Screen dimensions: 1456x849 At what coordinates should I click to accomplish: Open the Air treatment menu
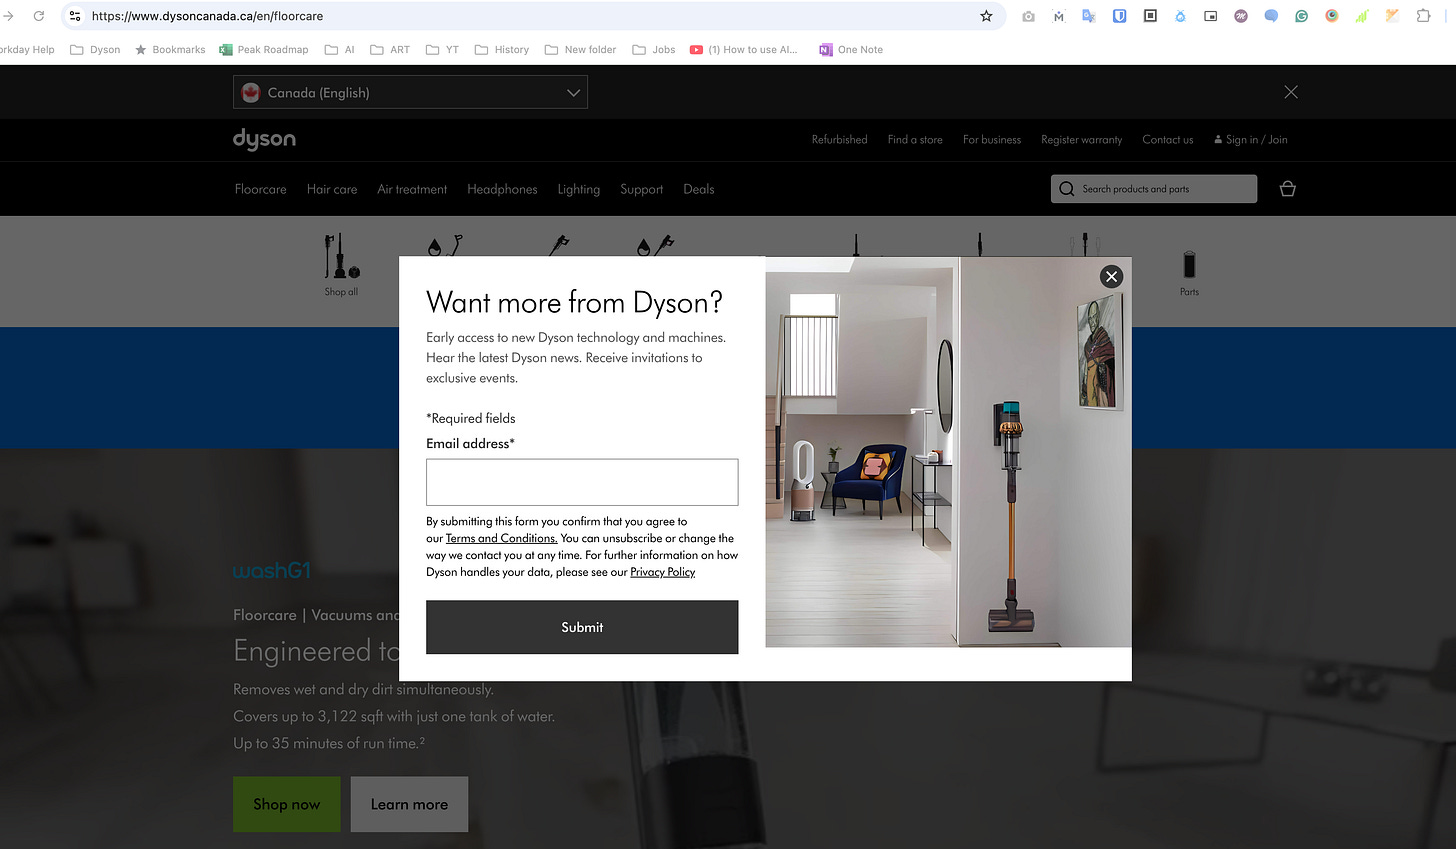412,189
